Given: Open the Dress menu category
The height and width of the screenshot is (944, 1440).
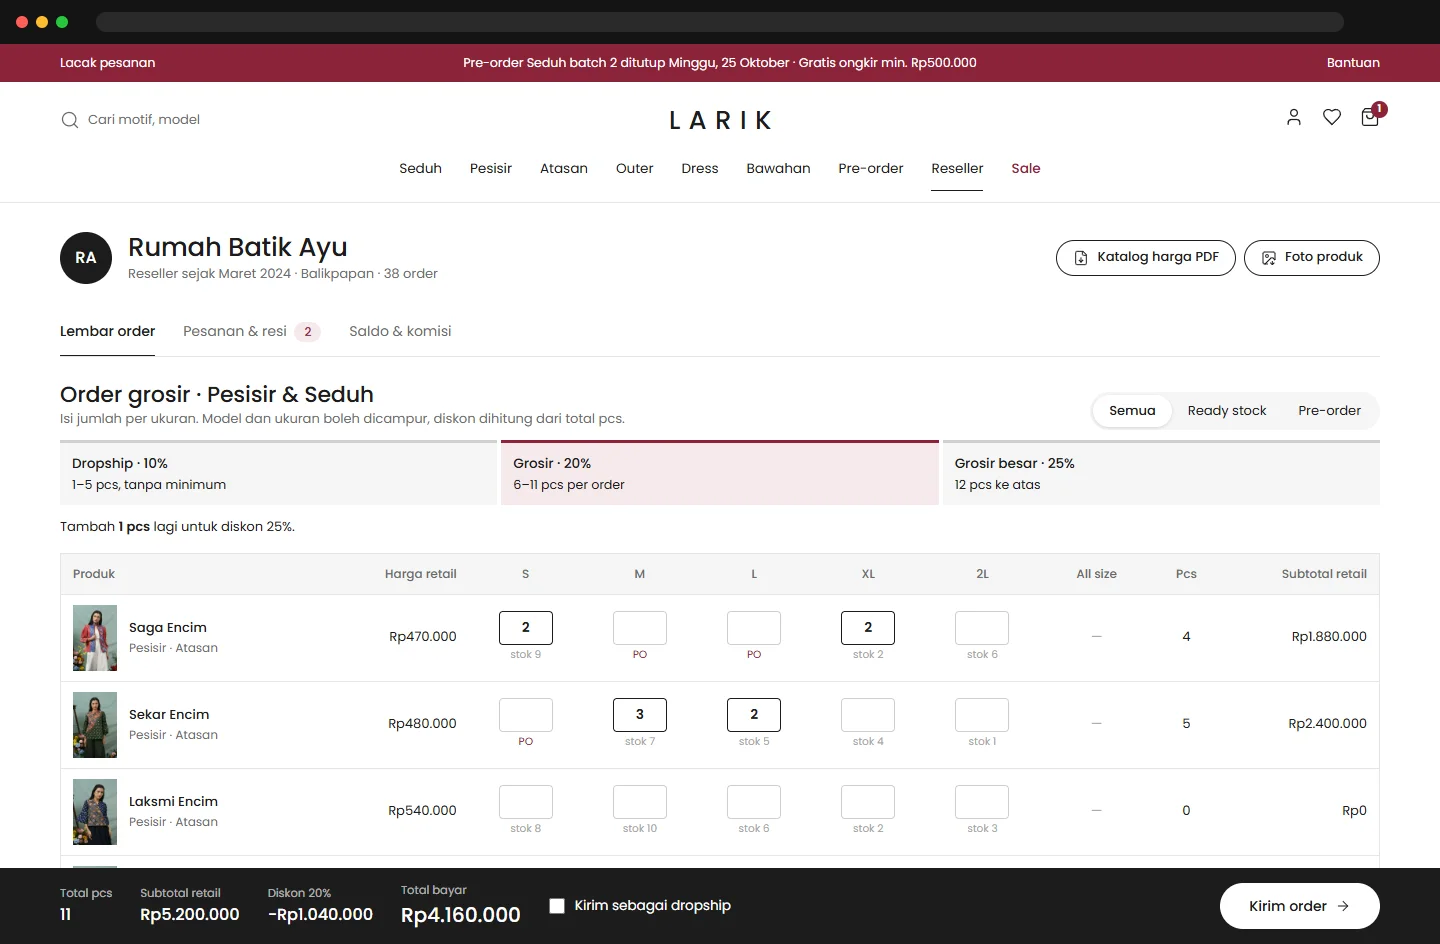Looking at the screenshot, I should 700,168.
